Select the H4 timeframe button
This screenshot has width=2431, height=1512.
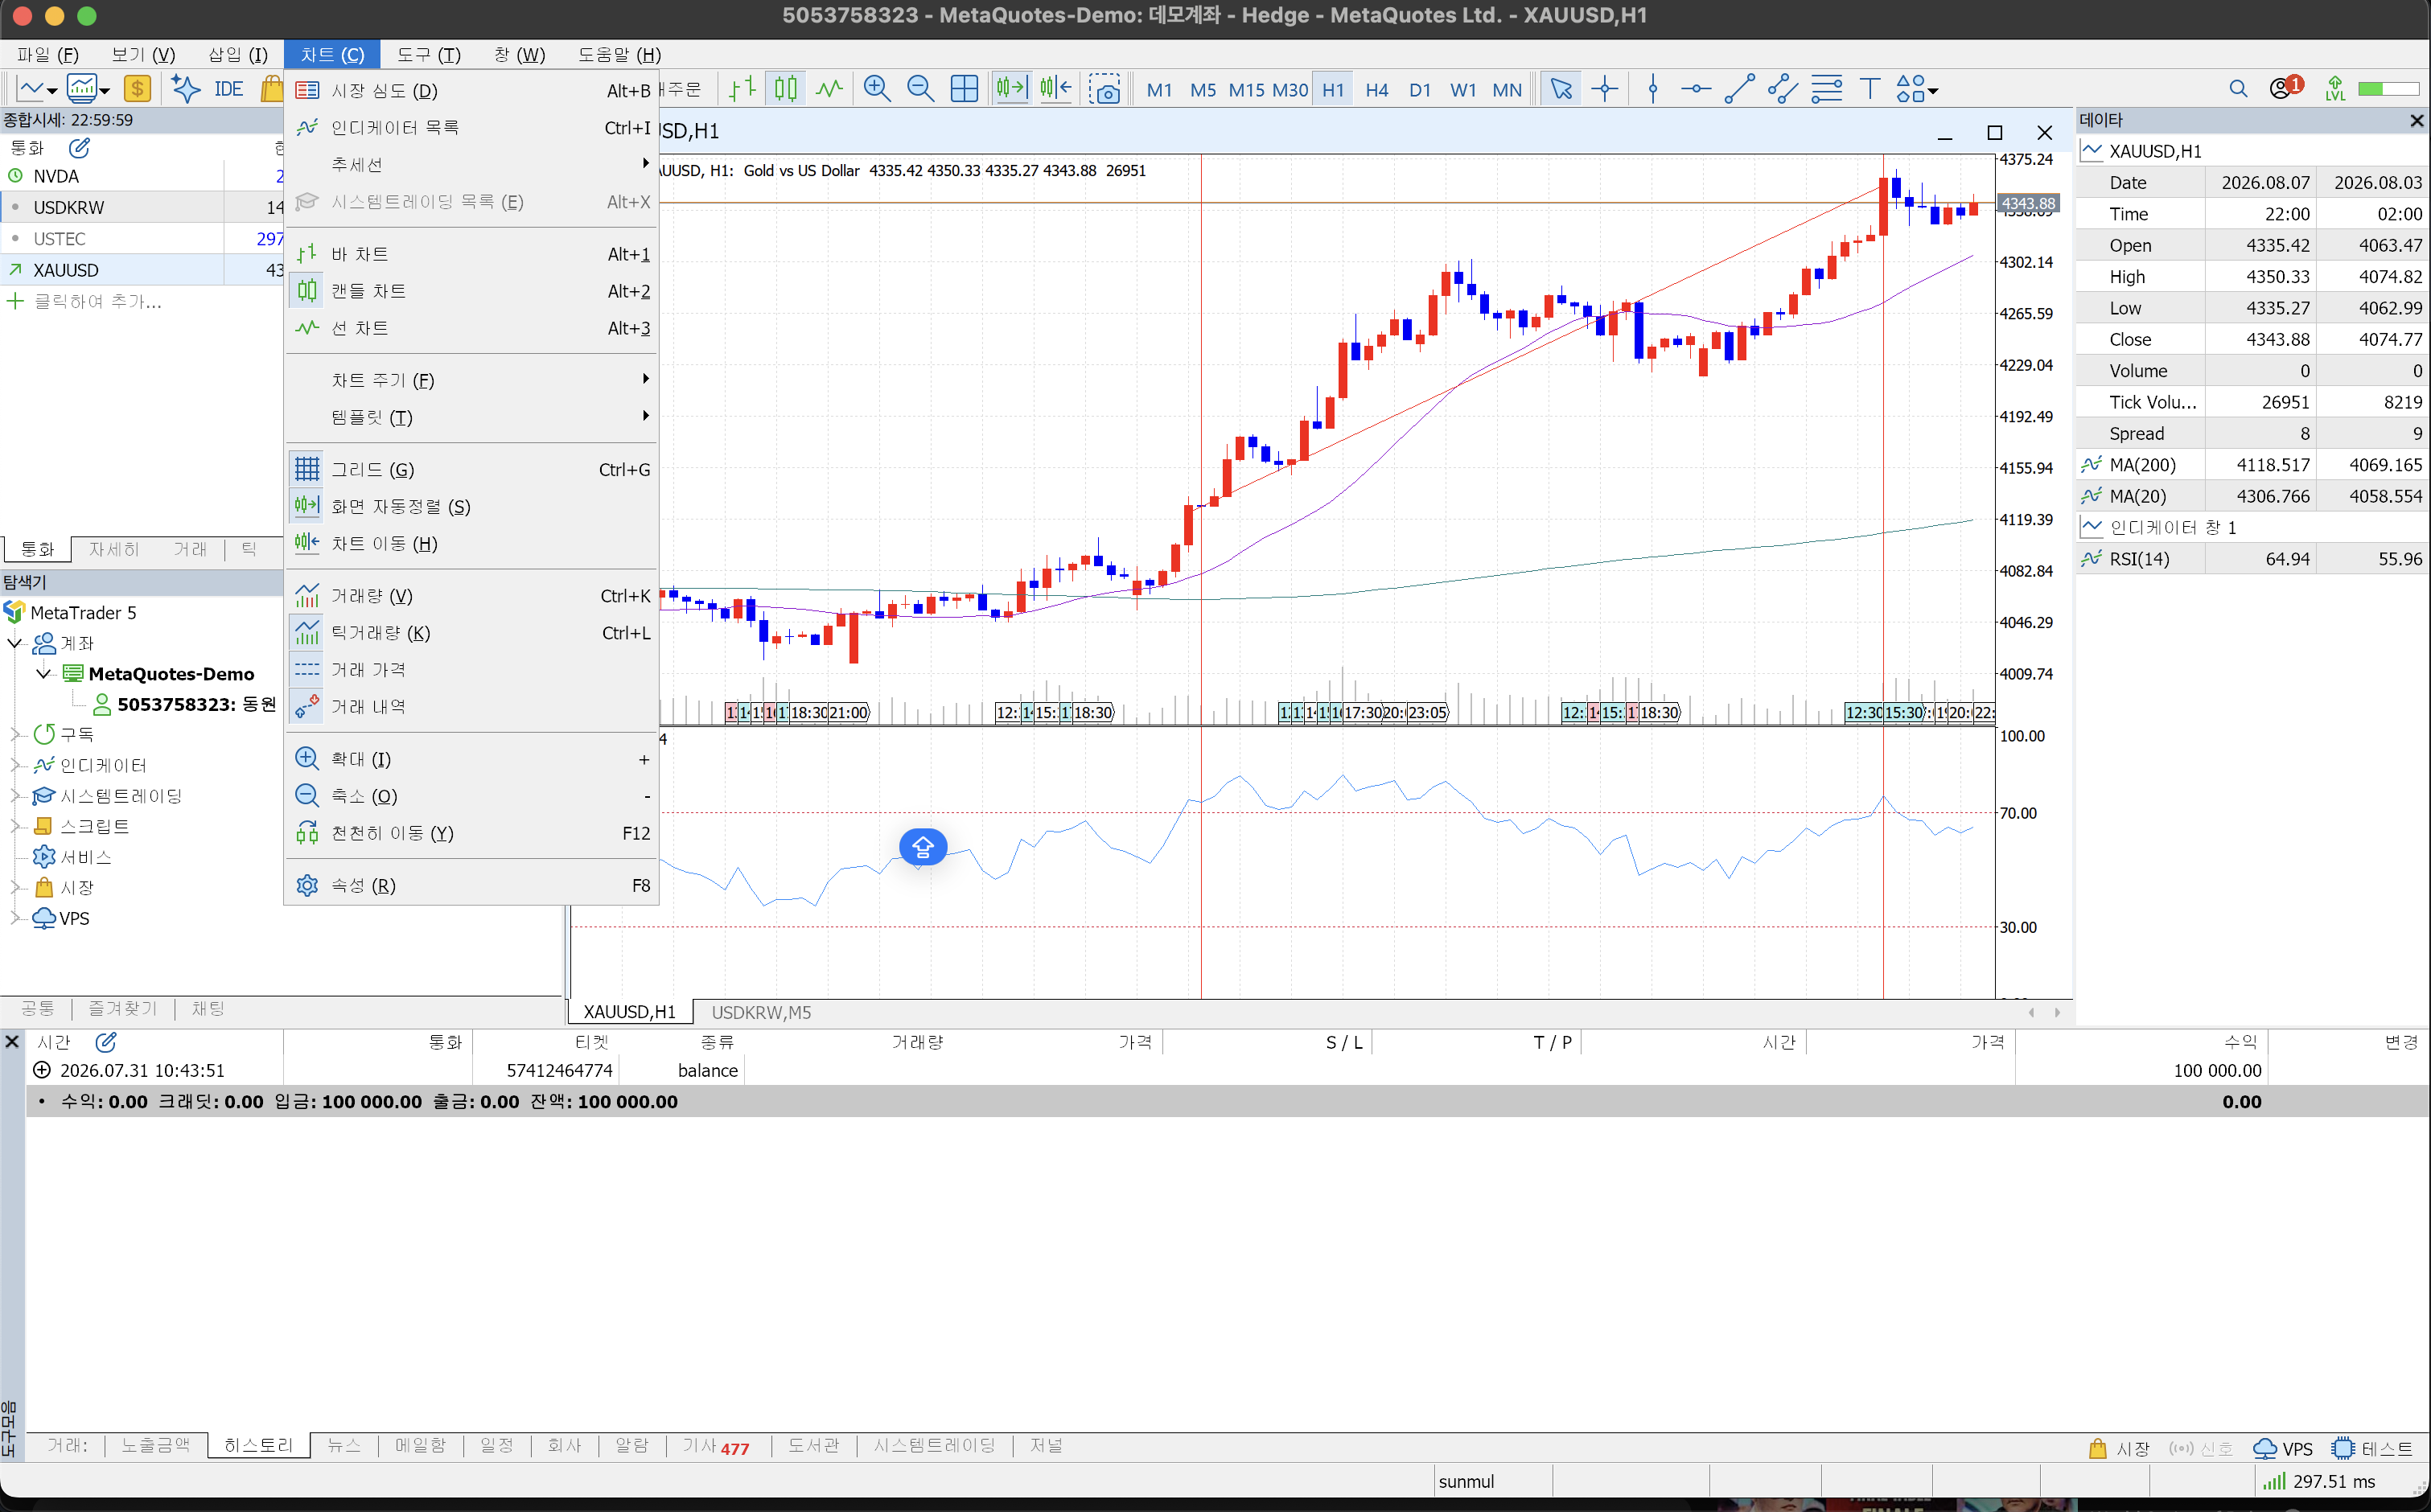pyautogui.click(x=1376, y=89)
